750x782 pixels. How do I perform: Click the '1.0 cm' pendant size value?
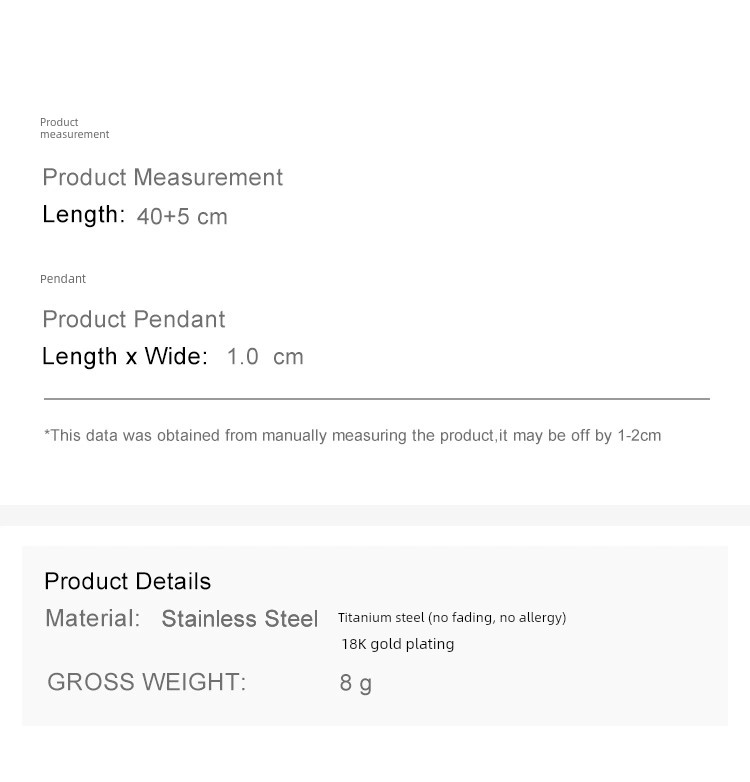265,357
